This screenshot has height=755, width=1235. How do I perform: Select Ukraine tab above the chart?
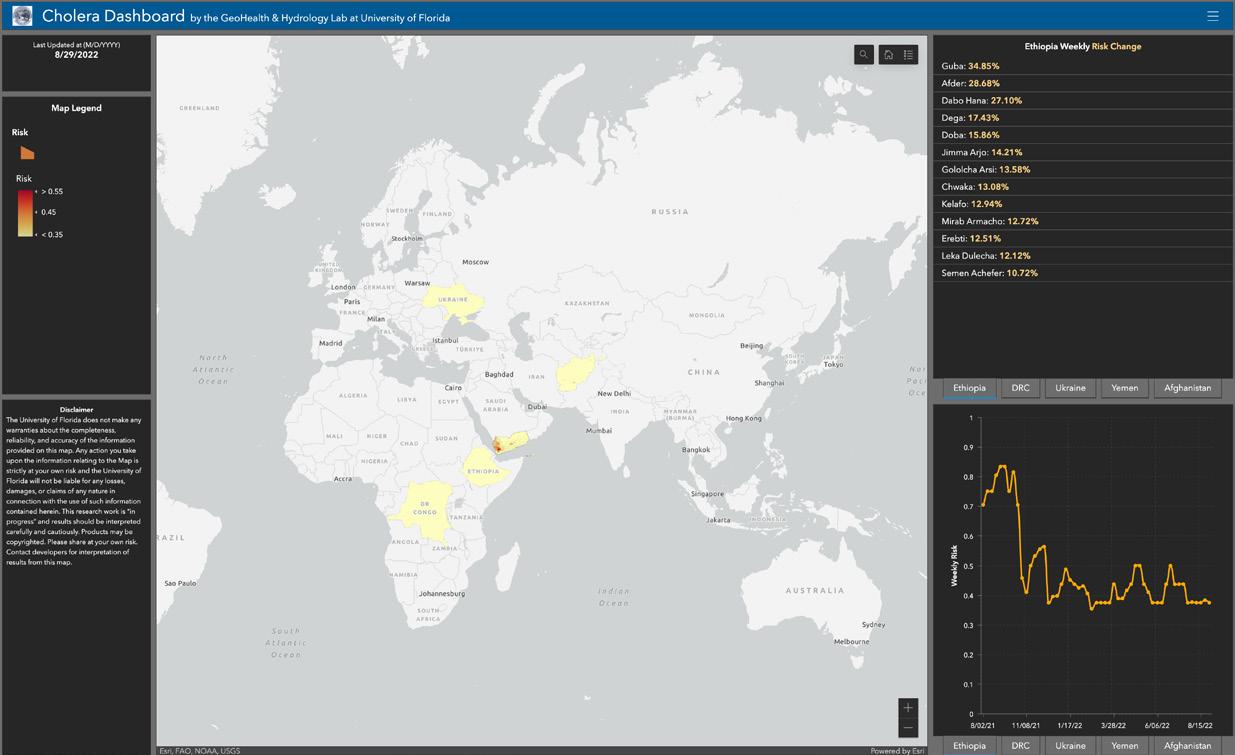tap(1070, 388)
